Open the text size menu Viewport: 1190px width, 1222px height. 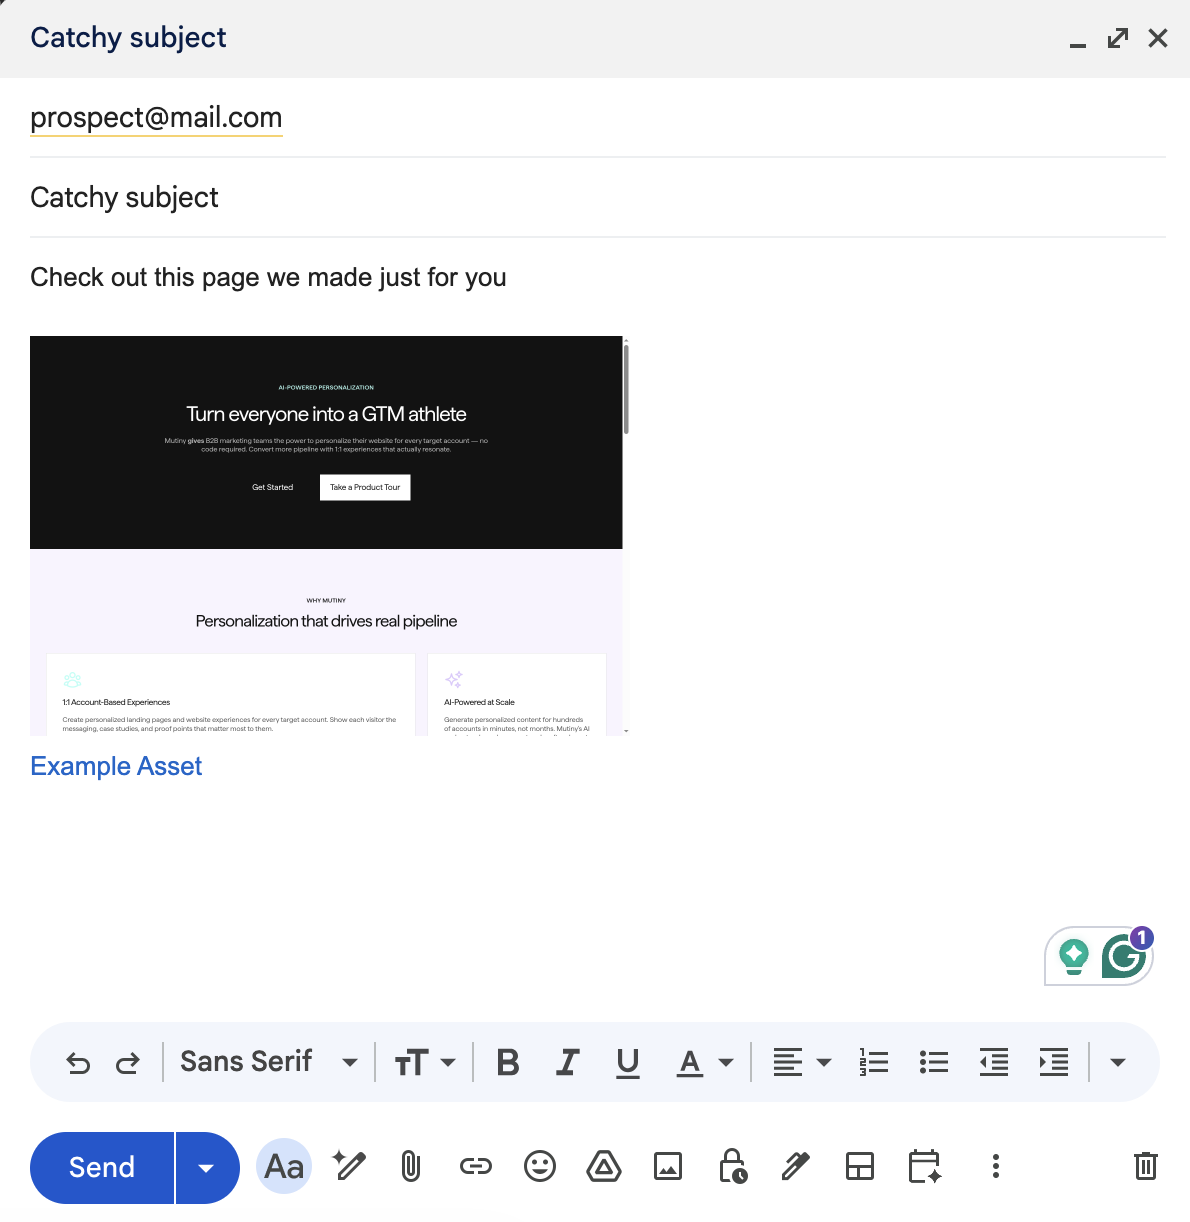click(425, 1062)
